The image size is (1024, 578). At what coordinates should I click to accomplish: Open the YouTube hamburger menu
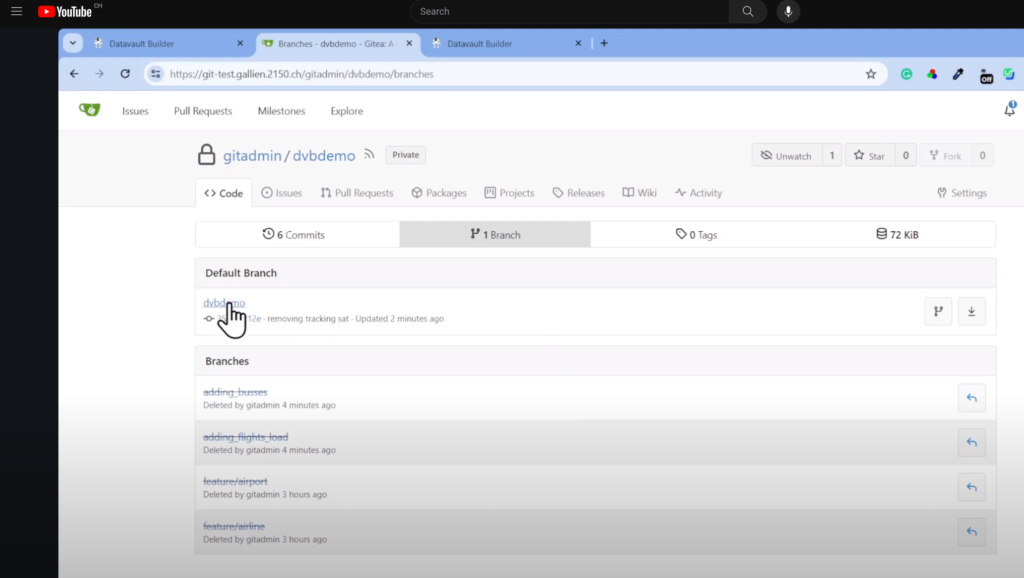(16, 12)
